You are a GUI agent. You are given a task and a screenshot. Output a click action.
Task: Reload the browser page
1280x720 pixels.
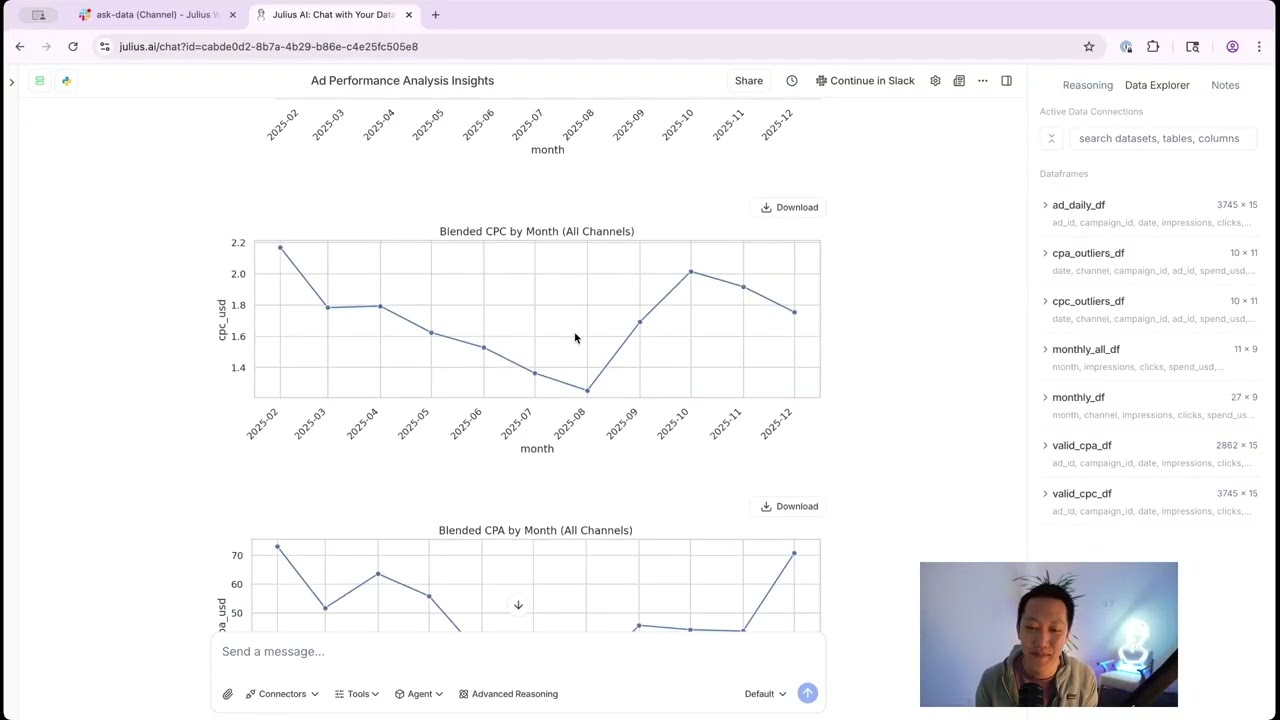pyautogui.click(x=73, y=47)
